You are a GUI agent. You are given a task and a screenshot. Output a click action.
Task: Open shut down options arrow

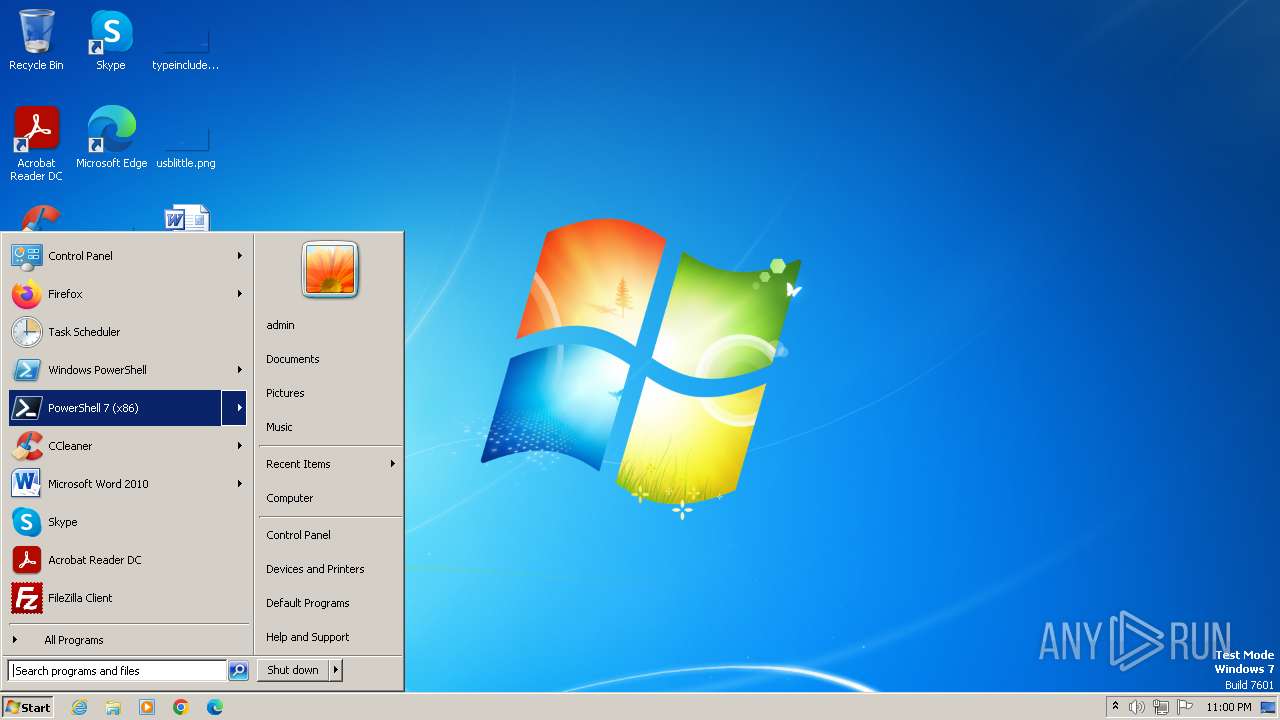(336, 670)
